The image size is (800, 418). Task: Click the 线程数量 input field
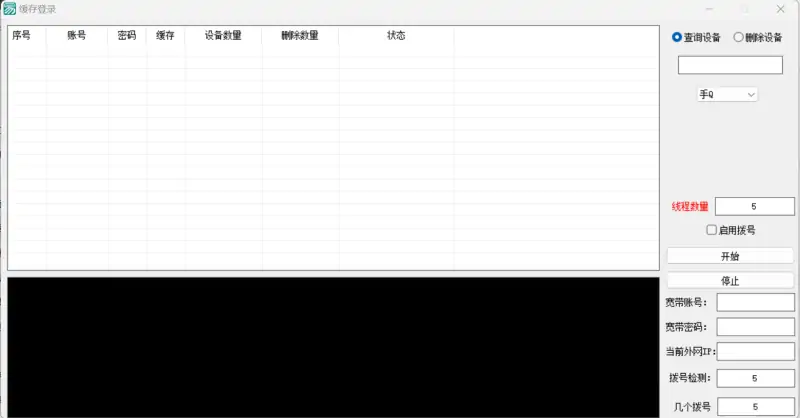(755, 206)
